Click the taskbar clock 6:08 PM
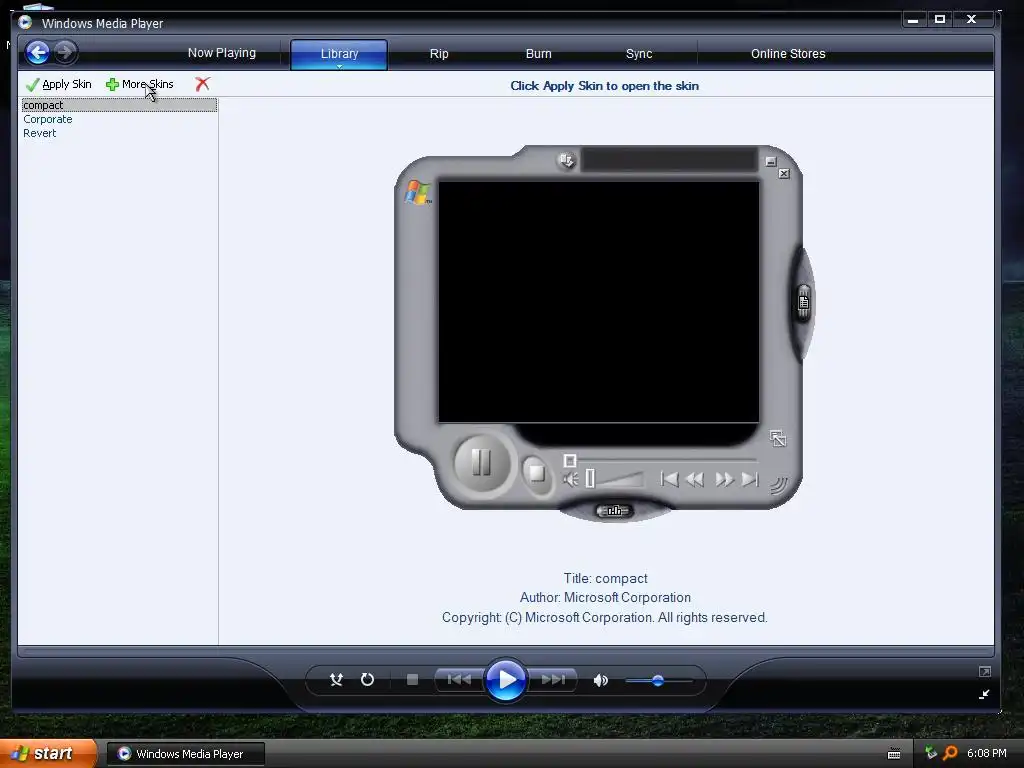The width and height of the screenshot is (1024, 768). click(987, 754)
